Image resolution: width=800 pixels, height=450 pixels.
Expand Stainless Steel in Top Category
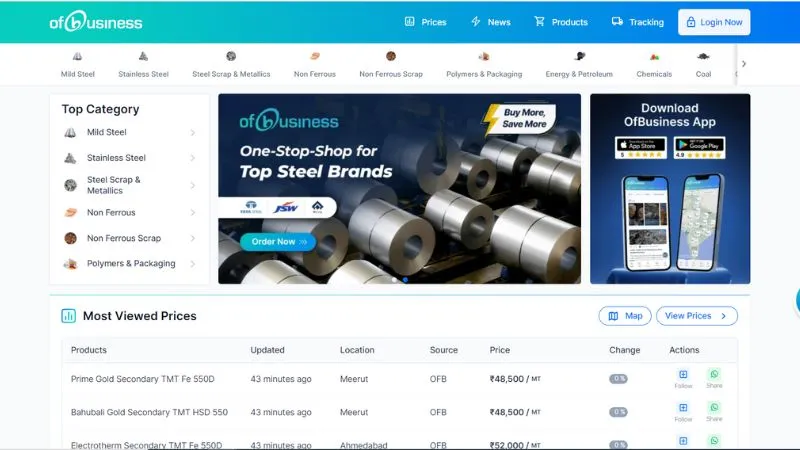point(193,158)
